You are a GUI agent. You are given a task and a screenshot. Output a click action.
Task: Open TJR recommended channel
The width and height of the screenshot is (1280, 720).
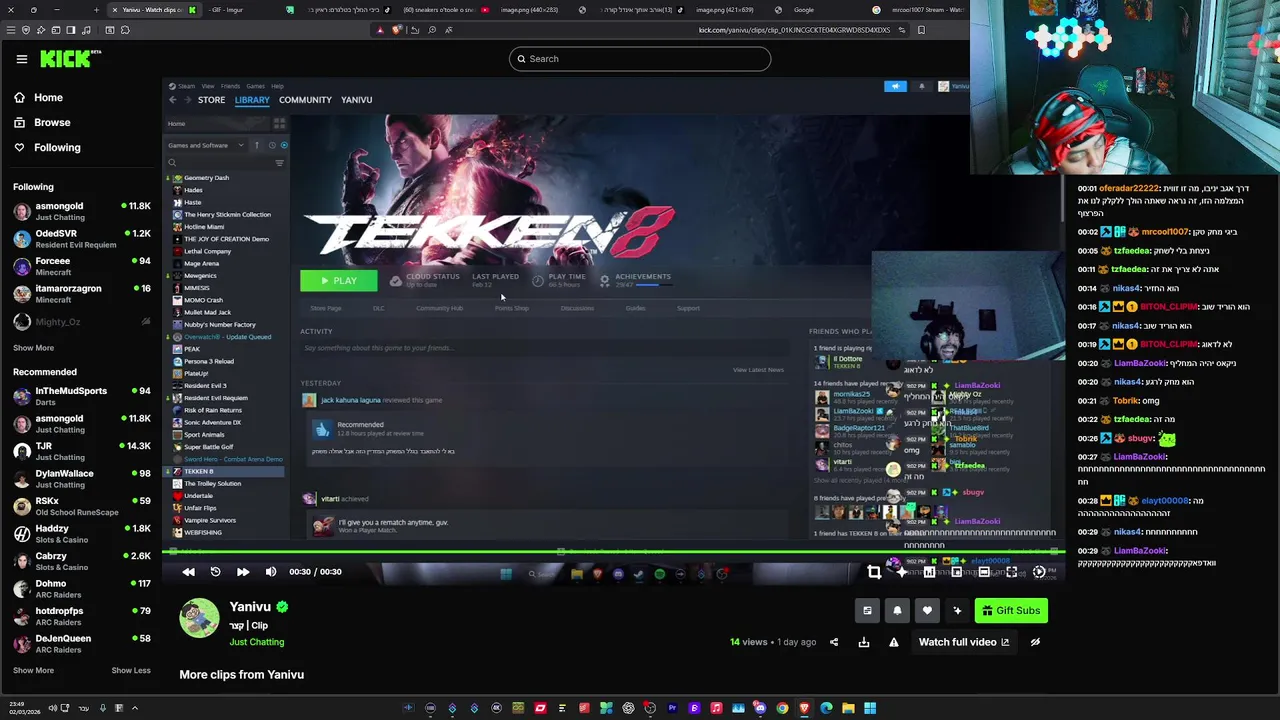[82, 451]
